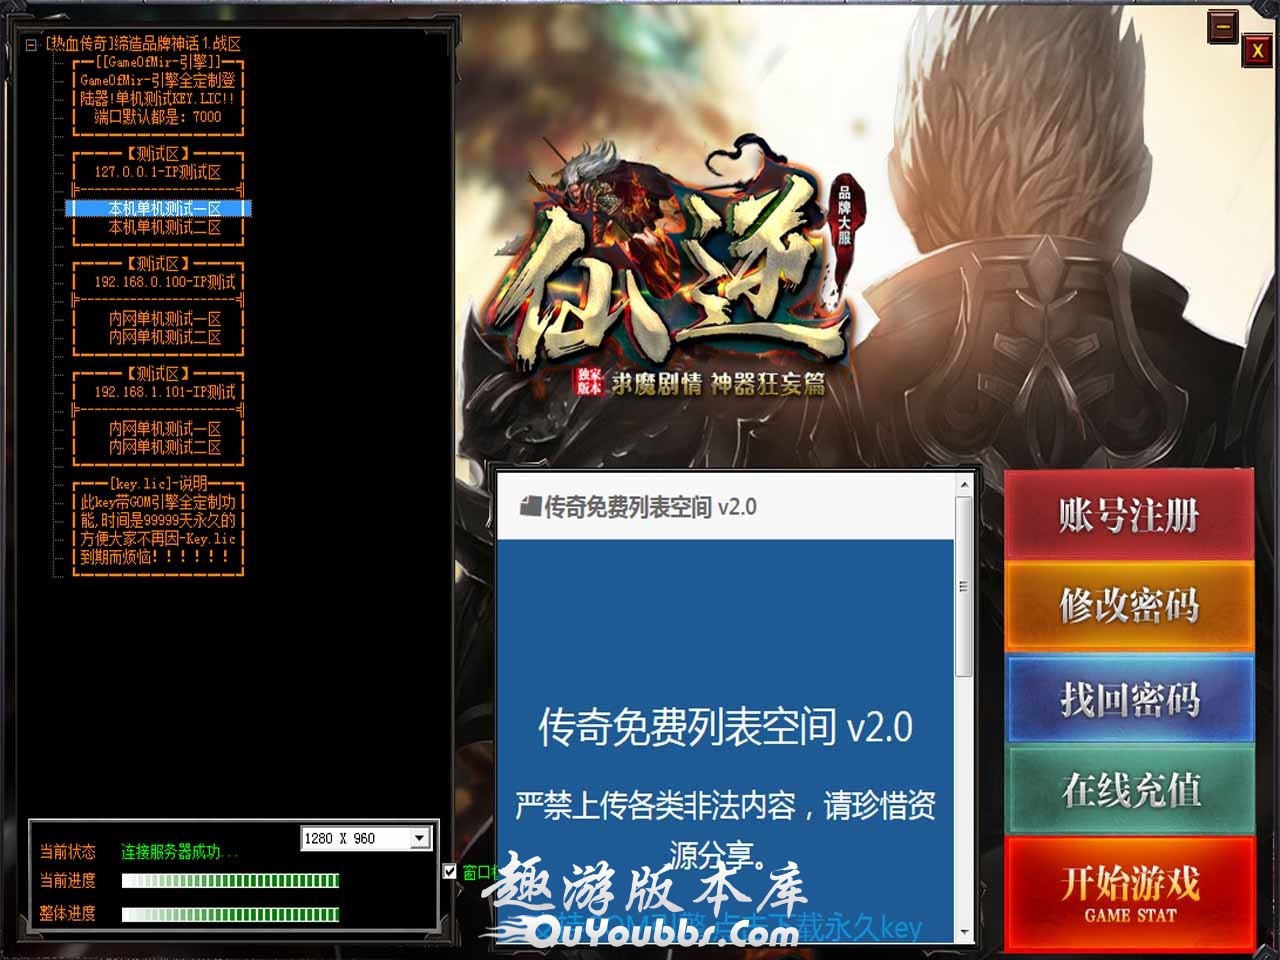1280x960 pixels.
Task: Open the 修改密码 change password button
Action: (x=1129, y=605)
